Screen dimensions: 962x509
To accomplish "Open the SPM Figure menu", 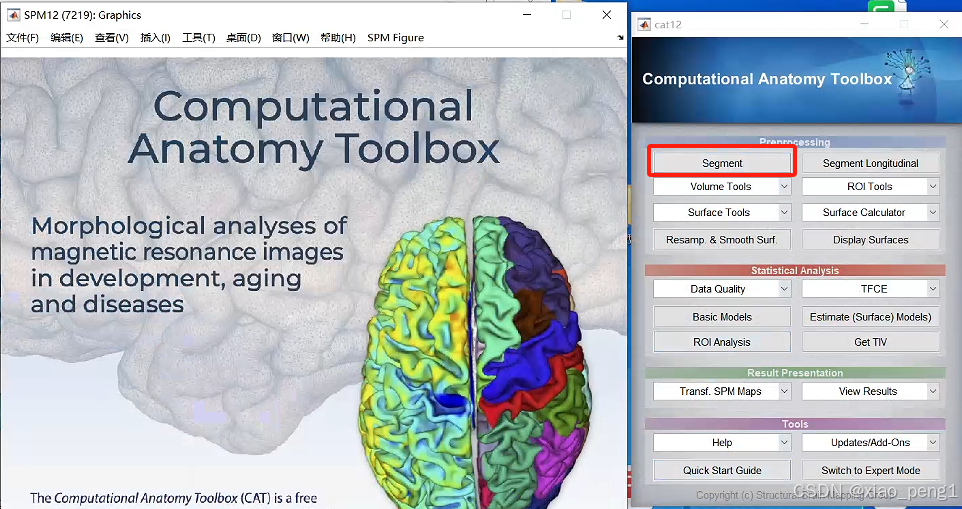I will (396, 37).
